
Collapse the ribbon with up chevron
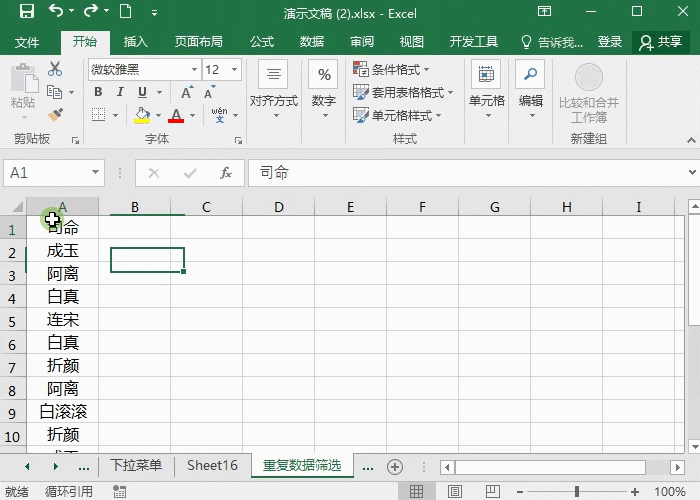pyautogui.click(x=691, y=140)
